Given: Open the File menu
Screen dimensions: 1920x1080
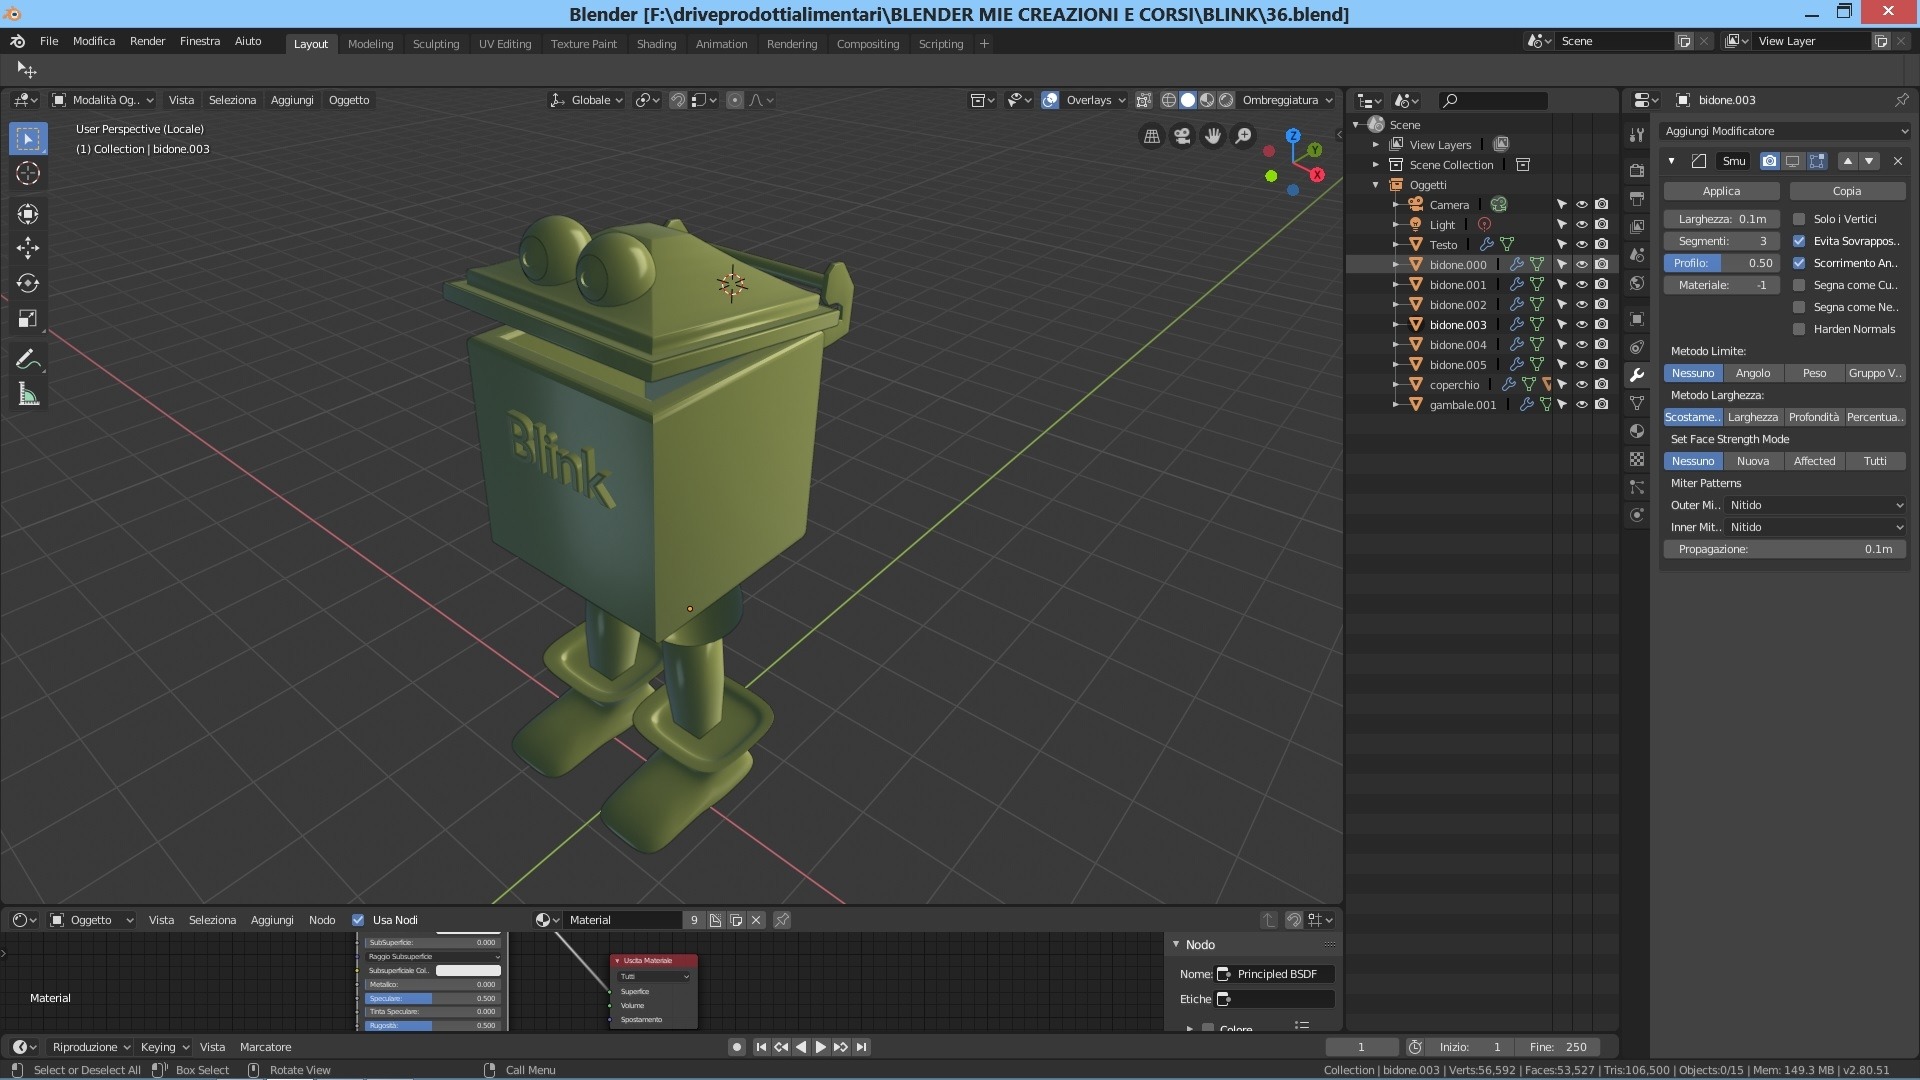Looking at the screenshot, I should [49, 41].
